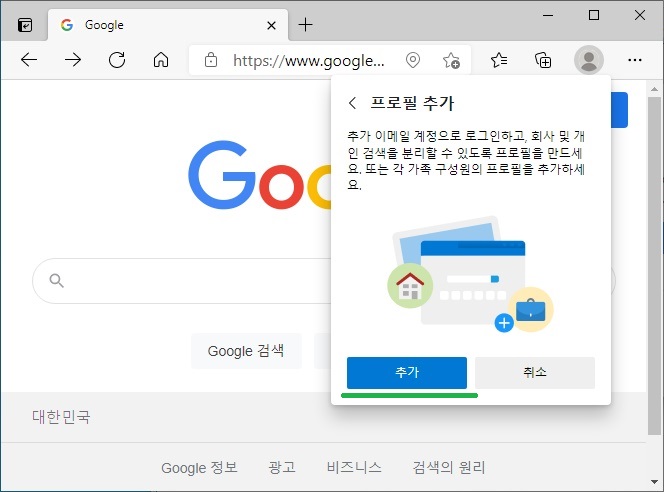Close the Google tab
The image size is (664, 492).
coord(271,25)
